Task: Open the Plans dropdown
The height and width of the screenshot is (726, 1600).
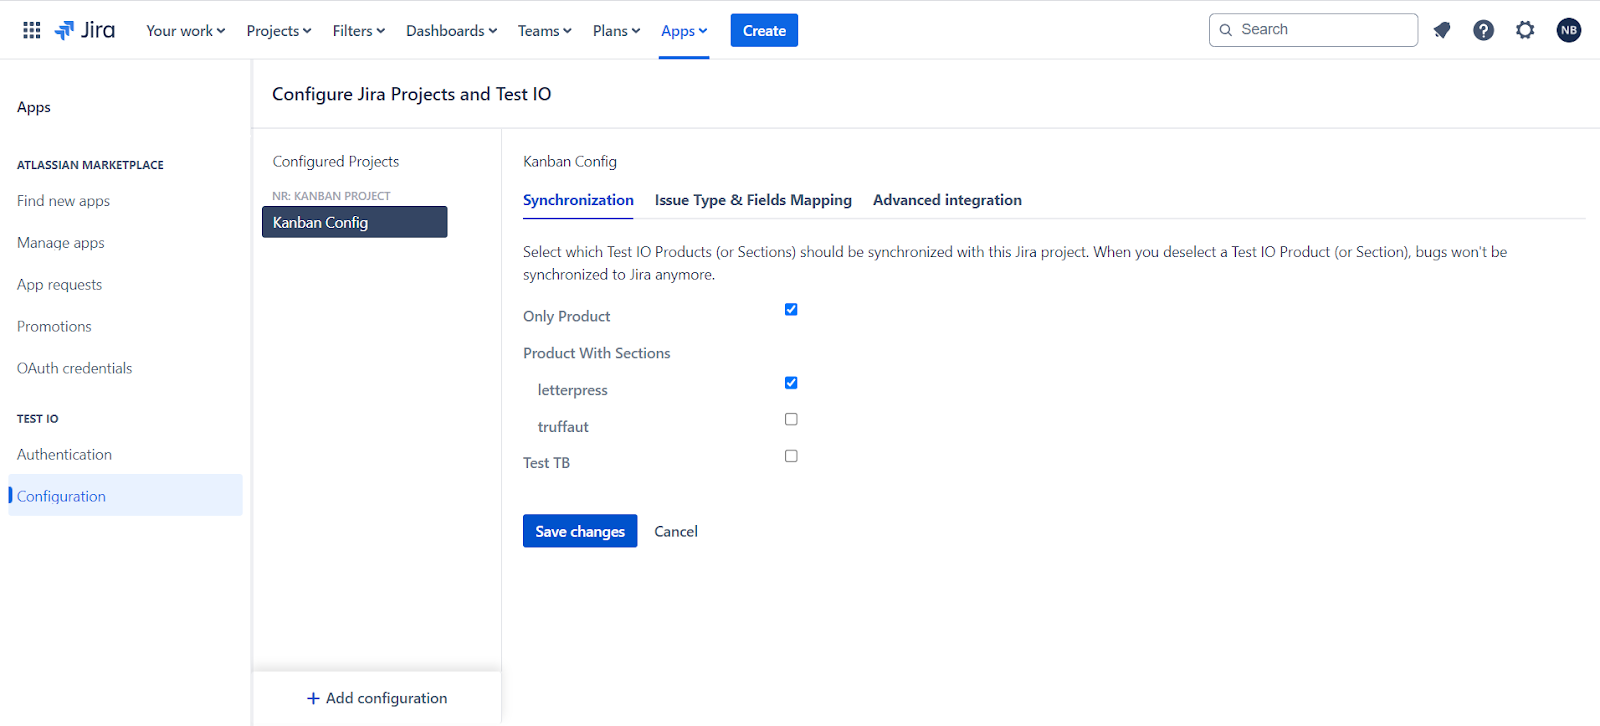Action: pos(617,31)
